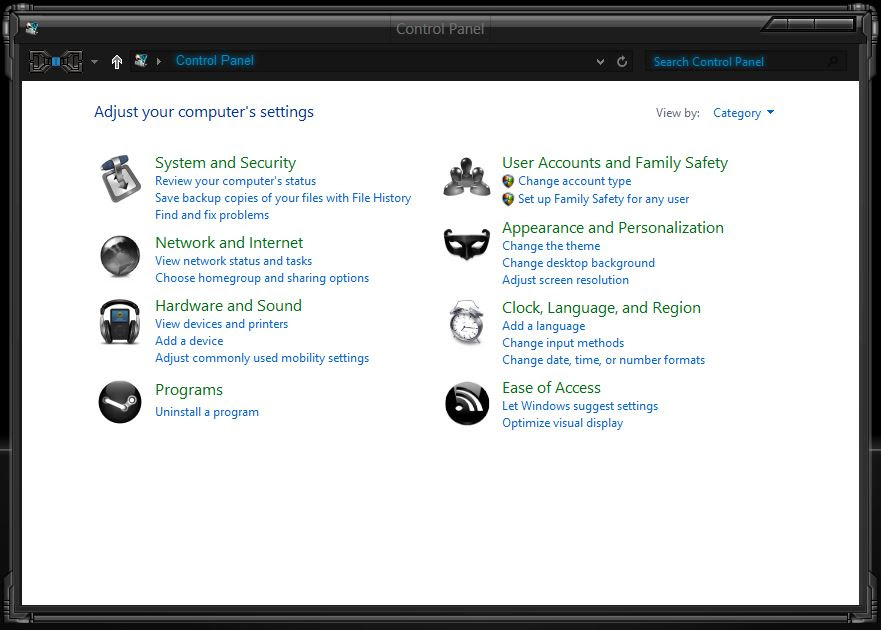The image size is (881, 630).
Task: Open the Appearance and Personalization mask icon
Action: click(x=466, y=244)
